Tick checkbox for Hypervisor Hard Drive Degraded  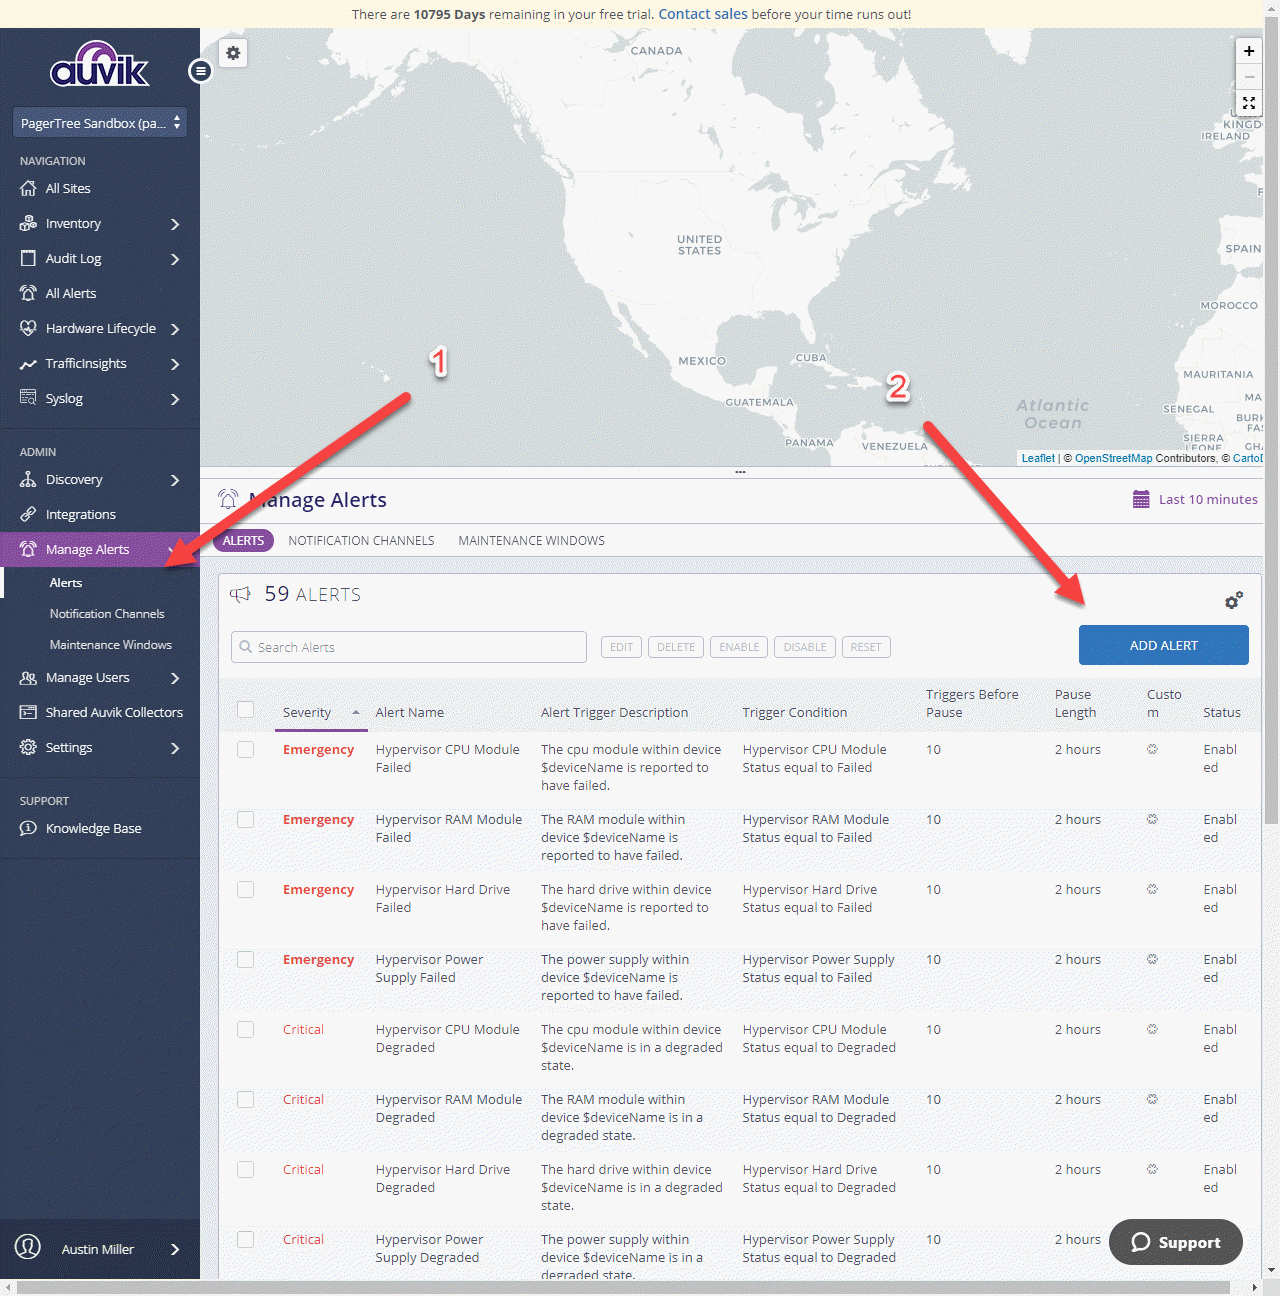click(245, 1170)
